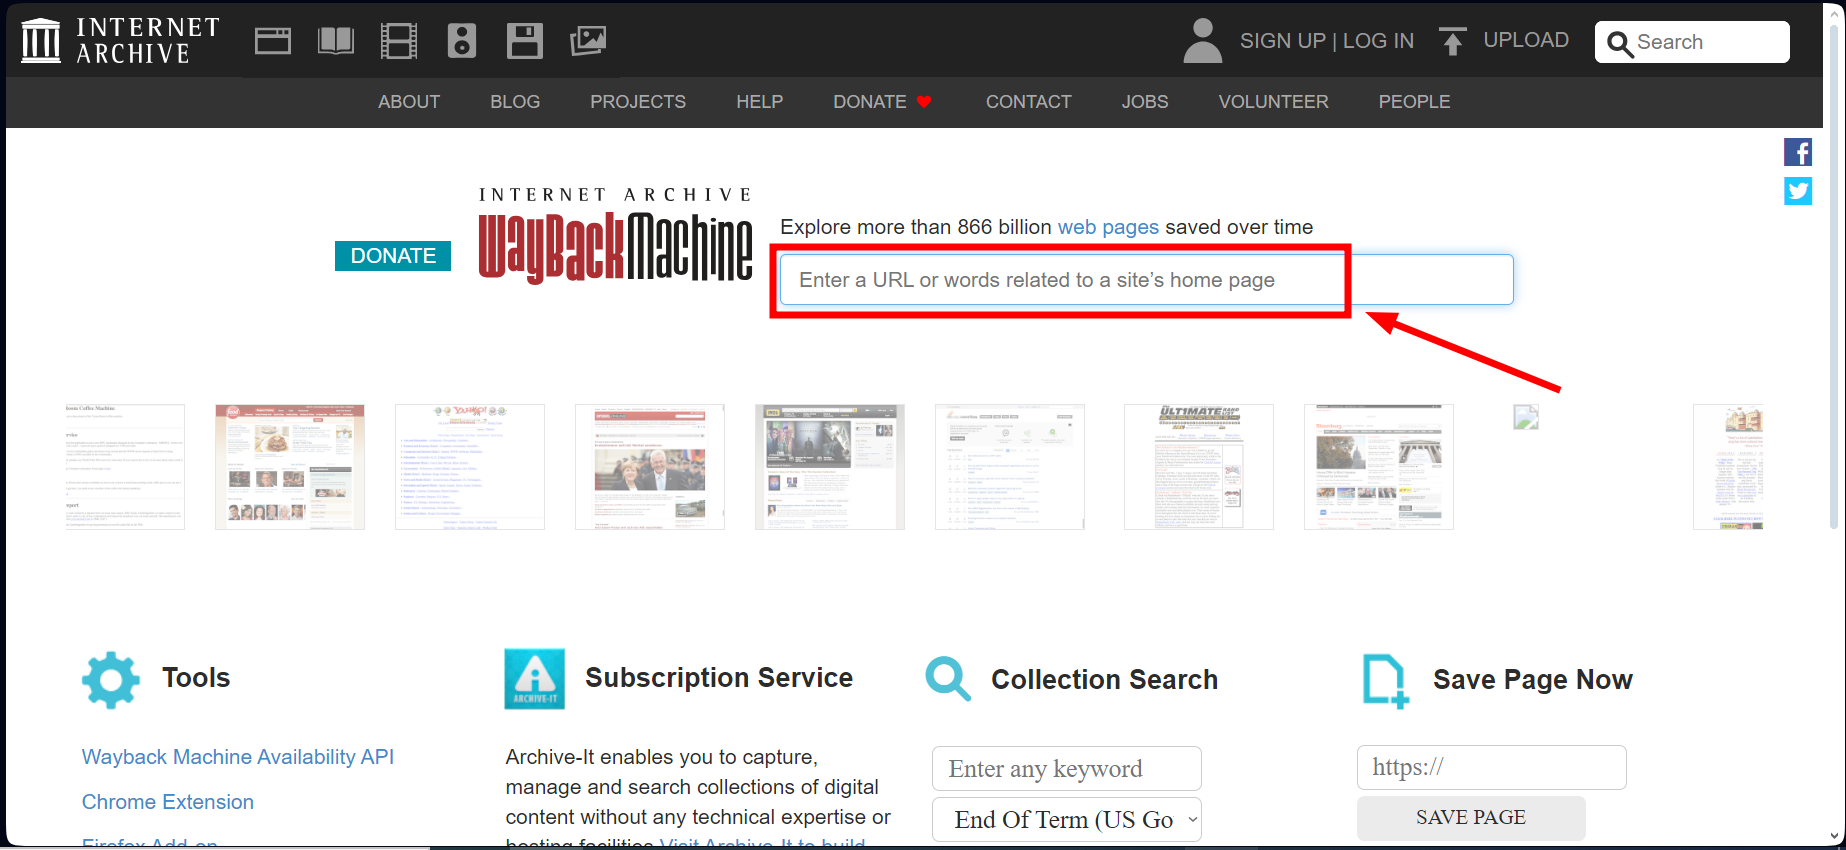Open the broken-image thumbnail placeholder
The width and height of the screenshot is (1846, 850).
(x=1526, y=417)
